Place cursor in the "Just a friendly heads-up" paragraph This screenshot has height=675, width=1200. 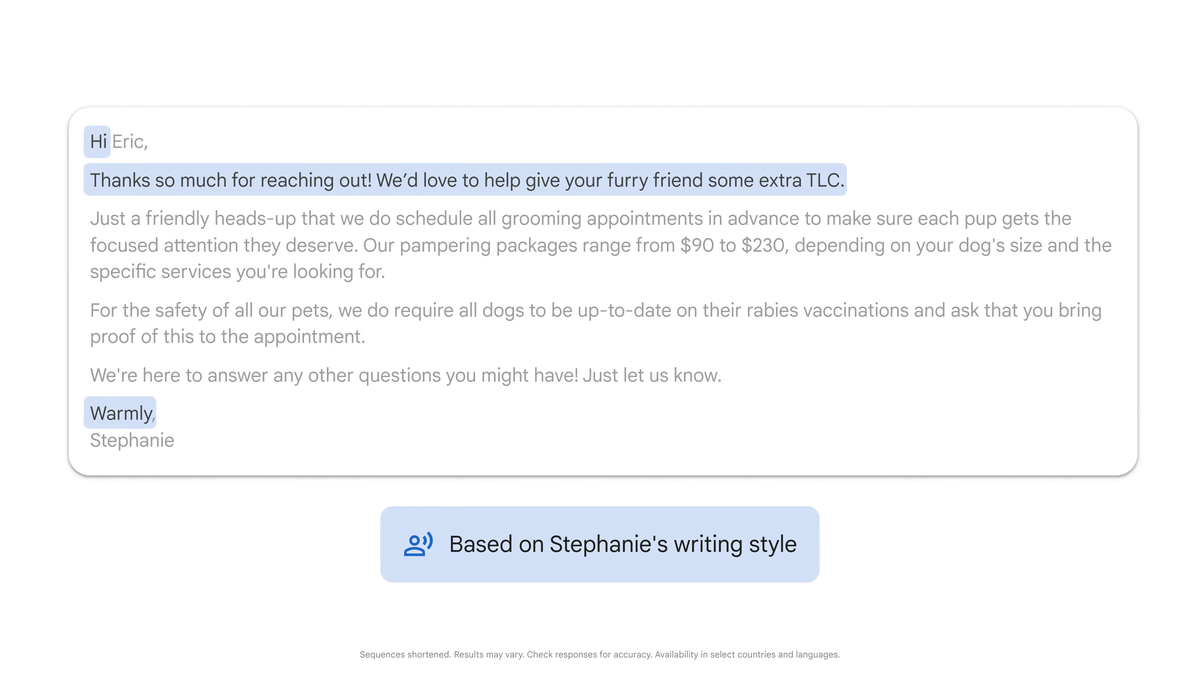600,245
